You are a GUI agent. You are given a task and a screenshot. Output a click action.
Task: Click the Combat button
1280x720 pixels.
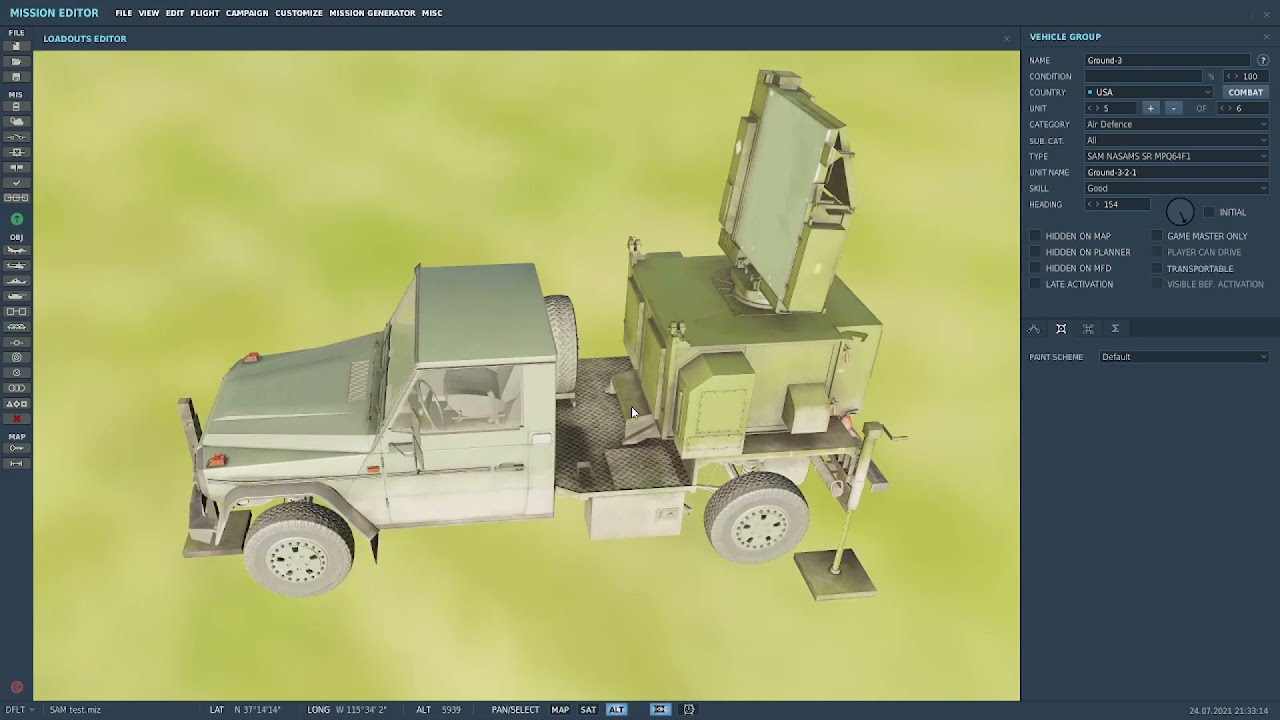pyautogui.click(x=1245, y=93)
